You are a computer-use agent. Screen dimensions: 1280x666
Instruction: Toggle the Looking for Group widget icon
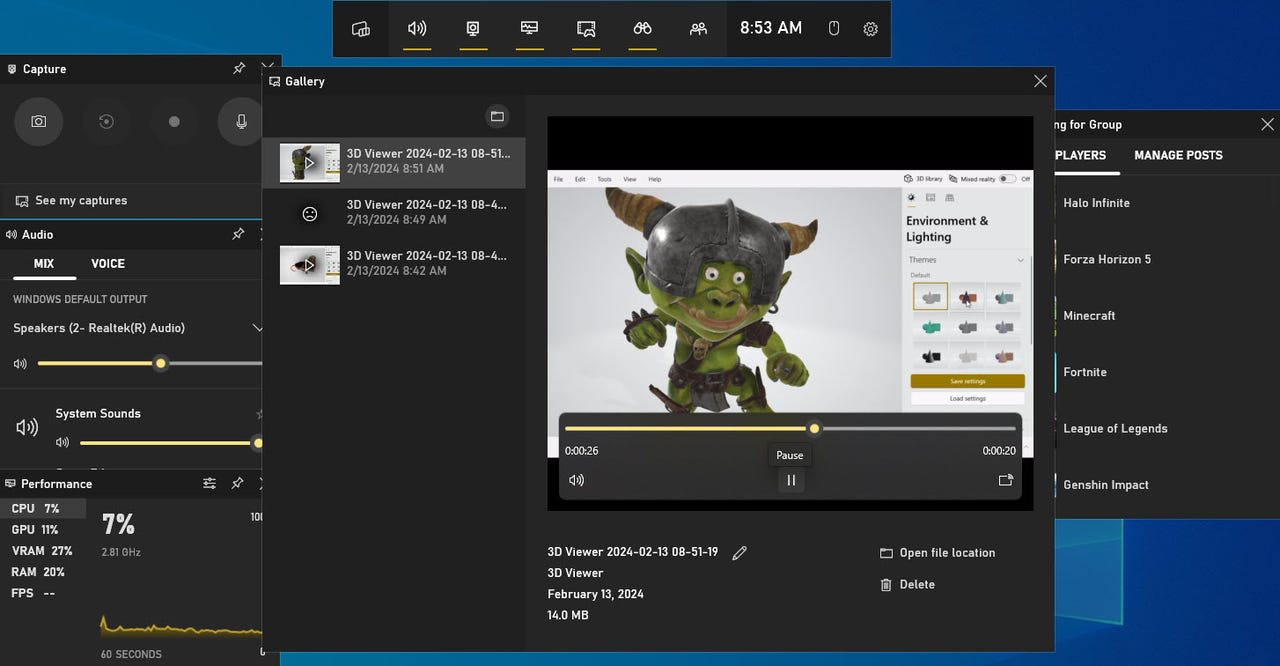[x=642, y=29]
